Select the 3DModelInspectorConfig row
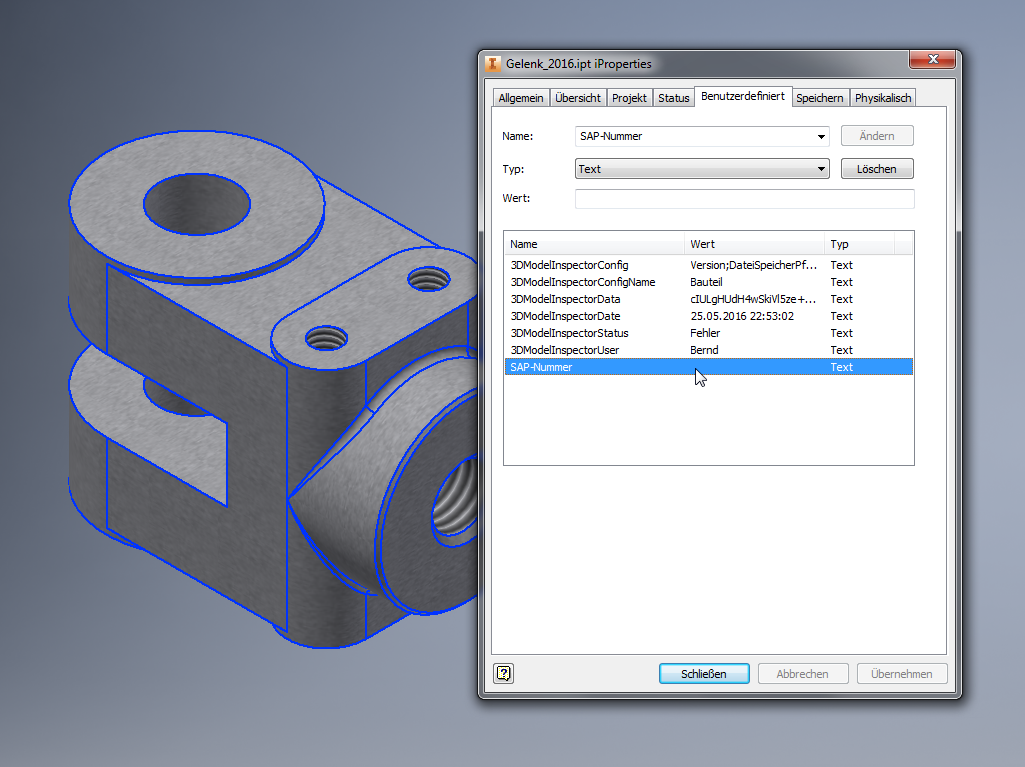The height and width of the screenshot is (767, 1025). (709, 265)
